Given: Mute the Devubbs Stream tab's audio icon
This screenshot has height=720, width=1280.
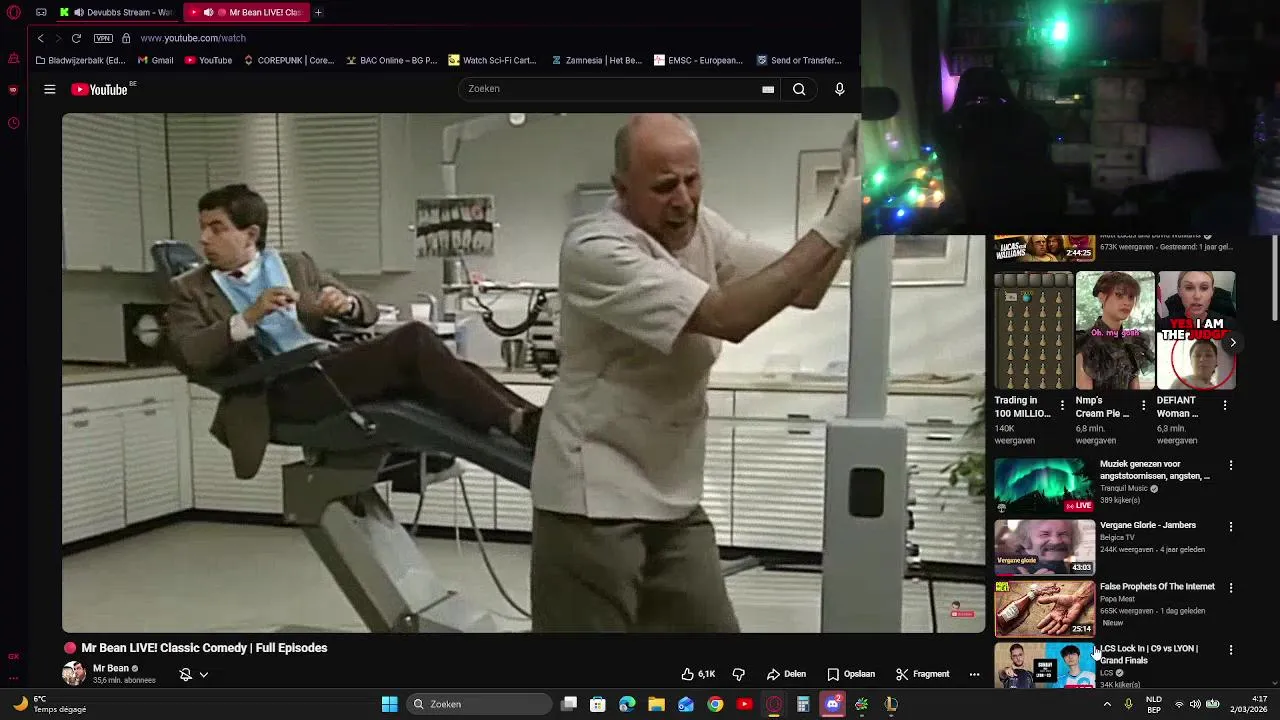Looking at the screenshot, I should (x=79, y=12).
